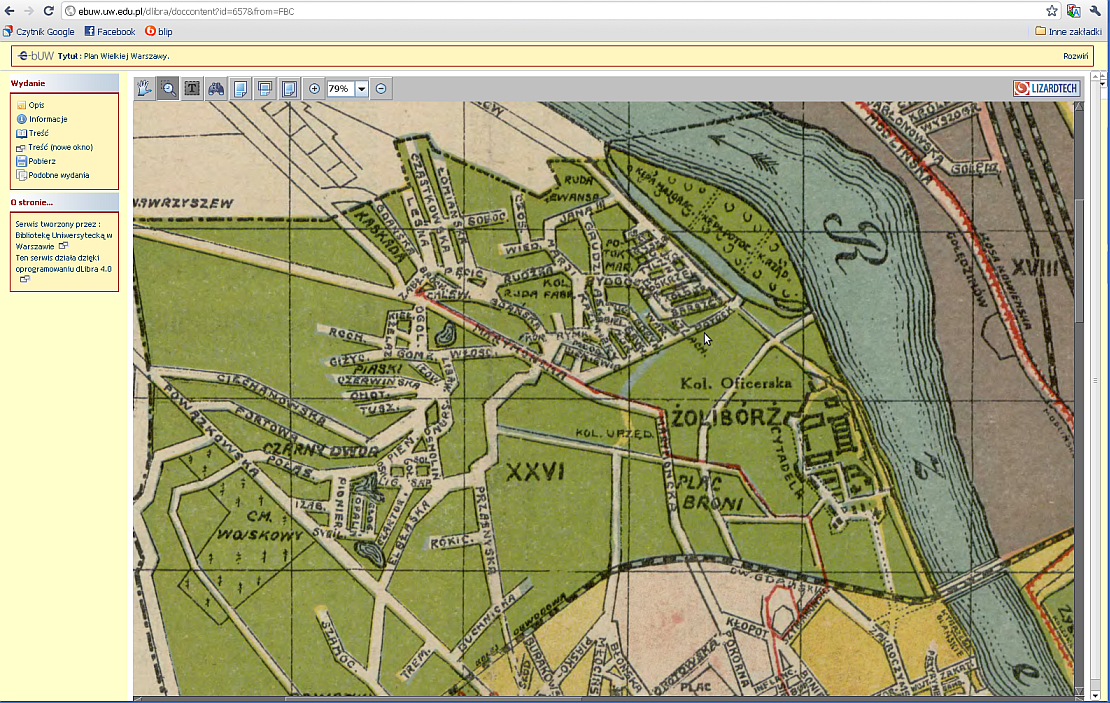Screen dimensions: 1110x703
Task: Open Treść (nowe okno) link
Action: (x=61, y=147)
